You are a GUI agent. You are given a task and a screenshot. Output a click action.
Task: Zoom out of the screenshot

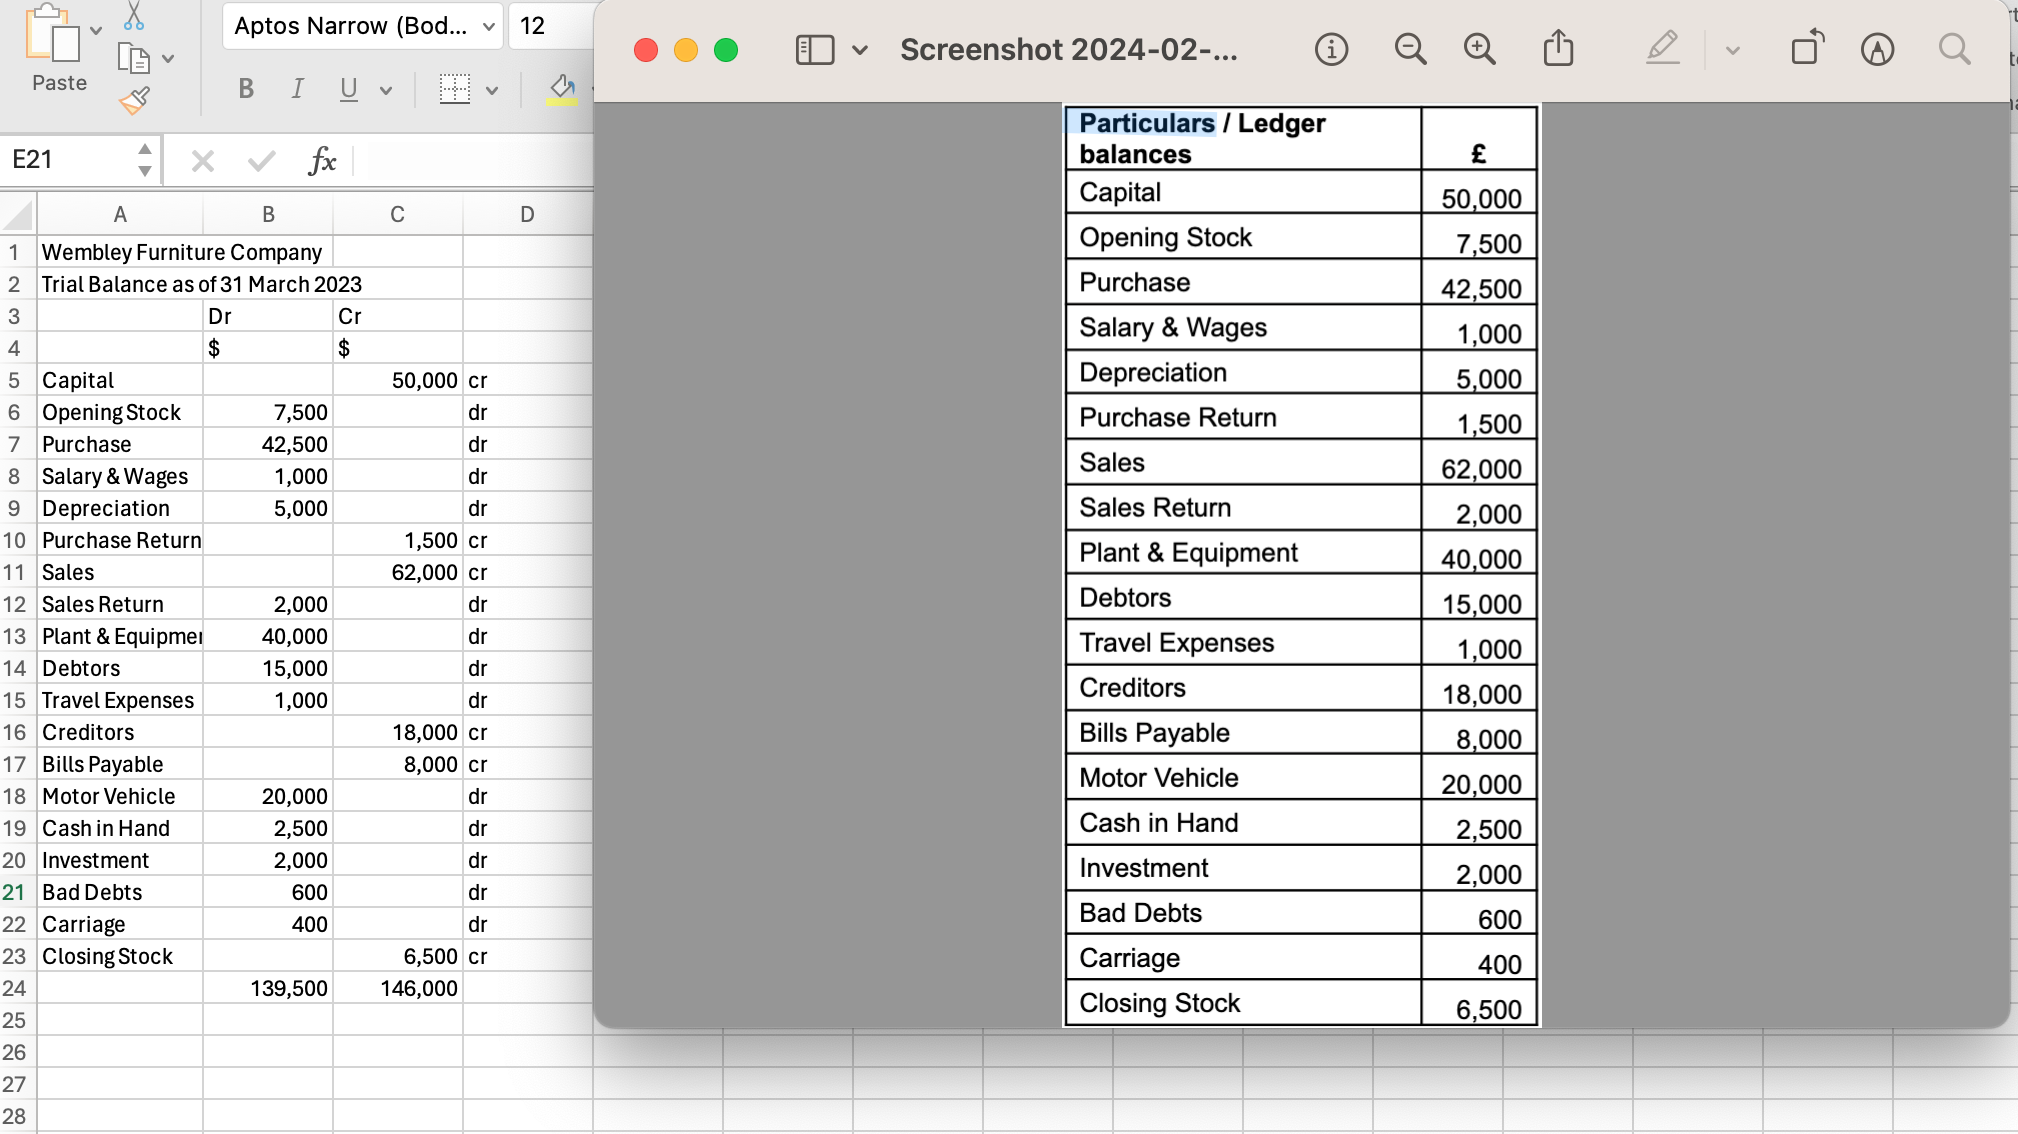1410,48
